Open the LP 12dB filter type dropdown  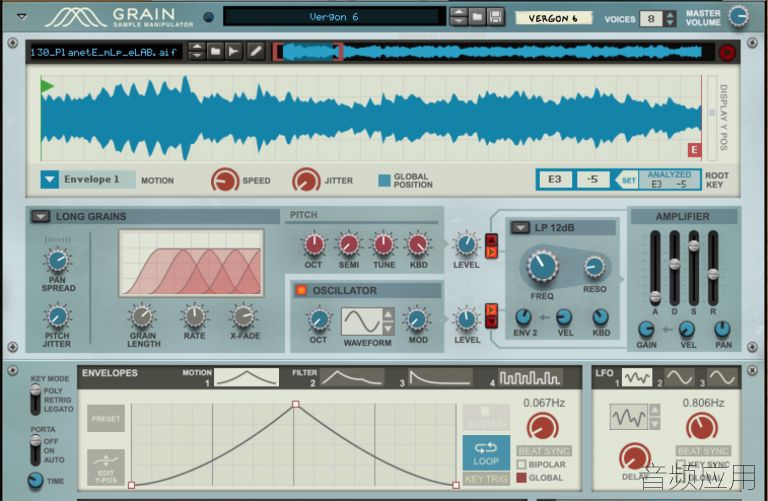[x=520, y=227]
